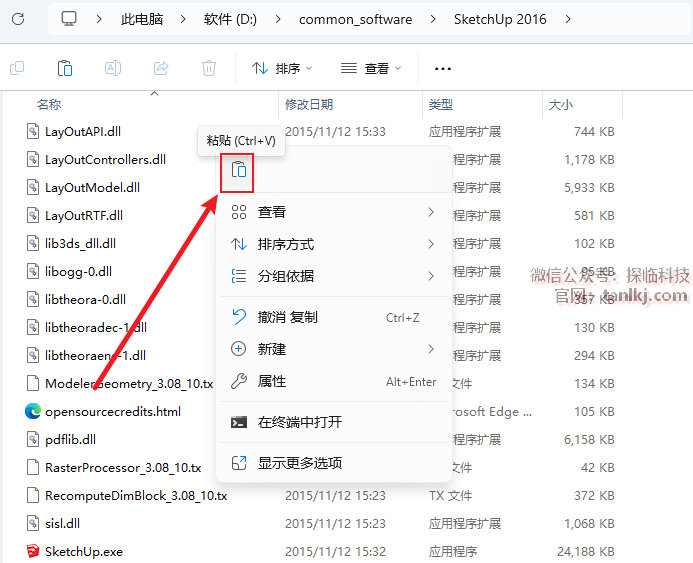Expand chevron before 此电脑 in breadcrumb
693x563 pixels.
click(x=99, y=19)
